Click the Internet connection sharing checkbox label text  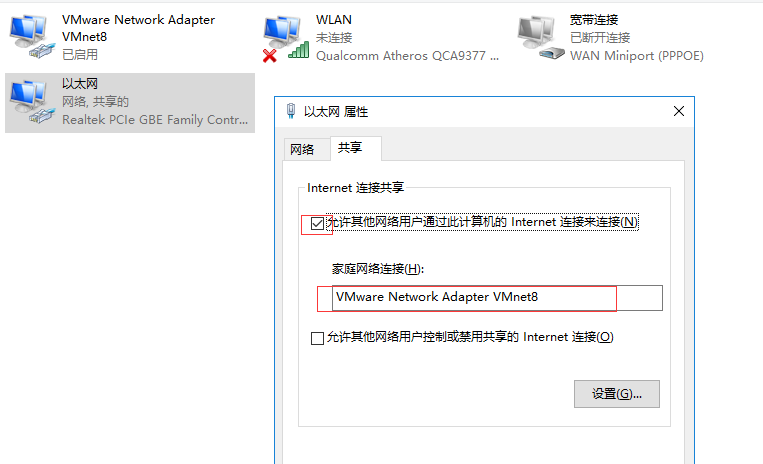click(482, 222)
